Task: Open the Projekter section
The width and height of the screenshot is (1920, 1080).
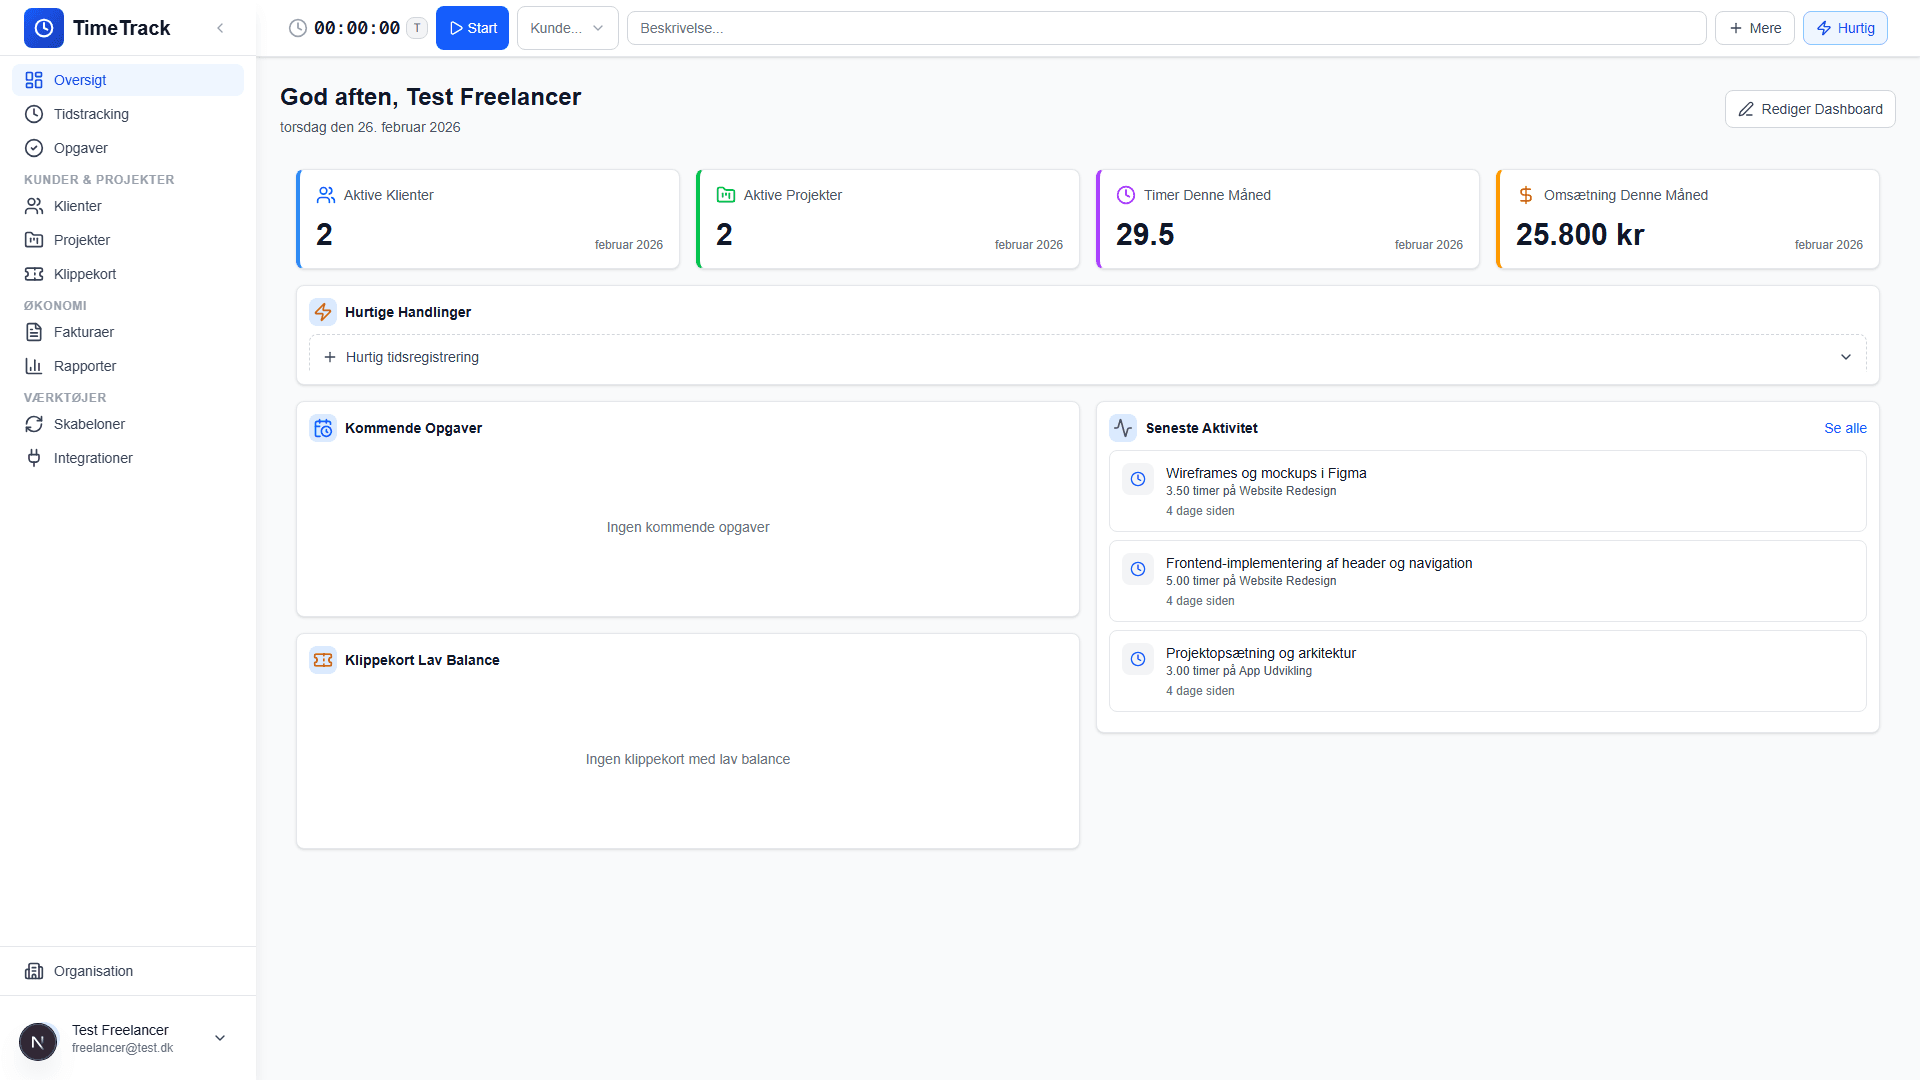Action: click(x=128, y=240)
